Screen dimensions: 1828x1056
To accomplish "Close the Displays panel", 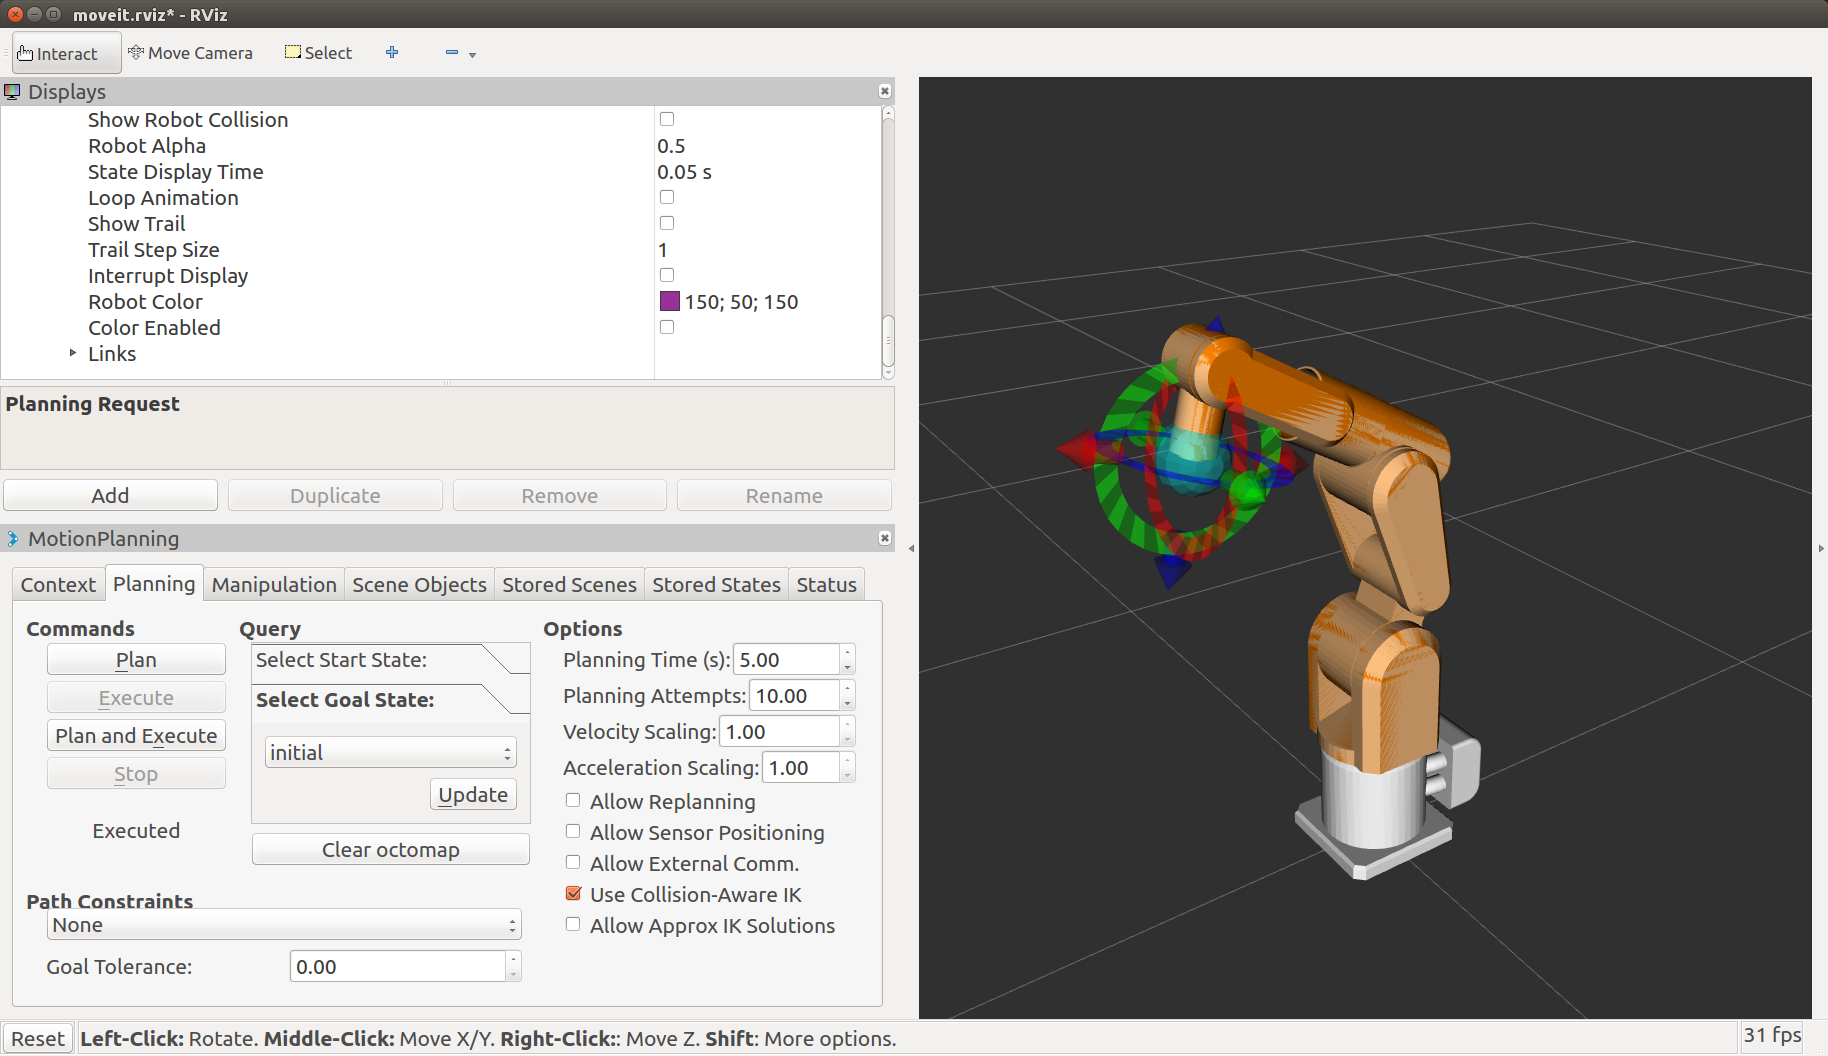I will click(x=884, y=91).
